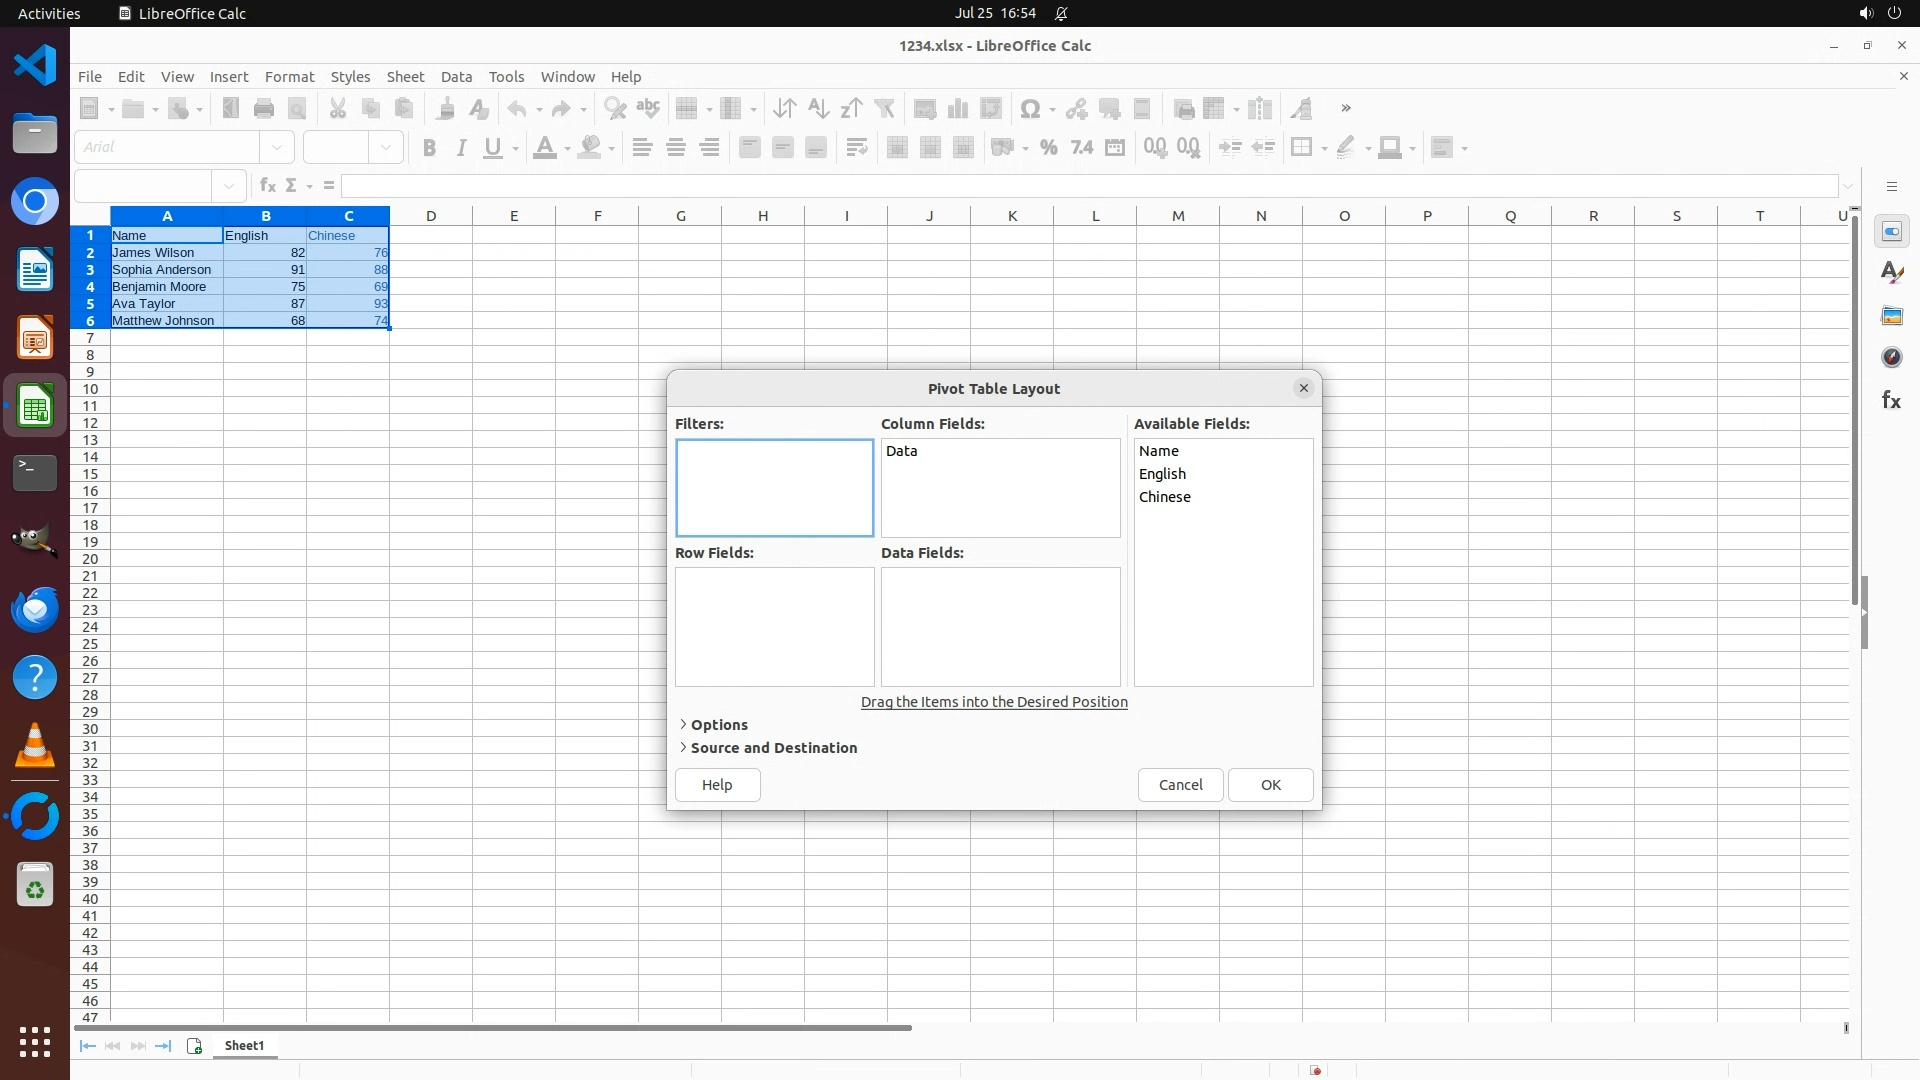
Task: Click the Format as Percent icon
Action: point(1048,148)
